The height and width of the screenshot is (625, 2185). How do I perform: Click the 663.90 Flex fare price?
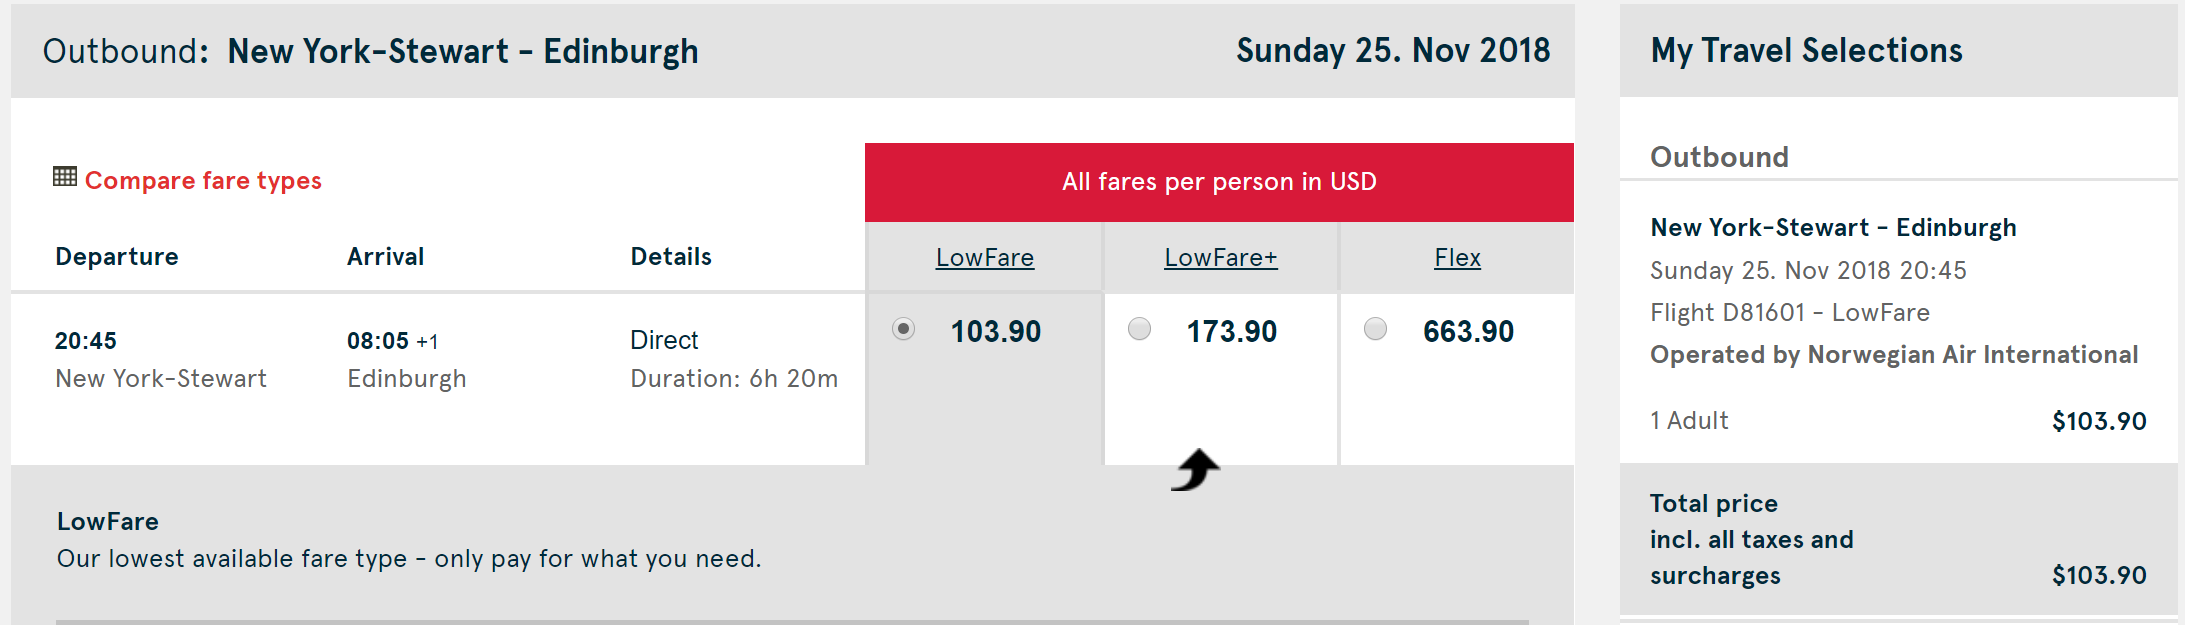[x=1468, y=332]
